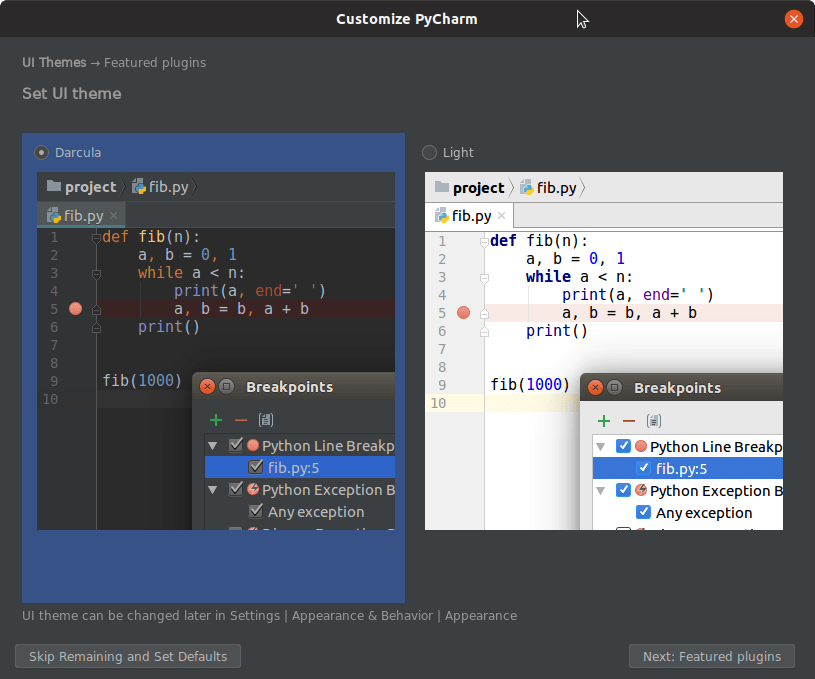Click fib(1000) call in Darcula preview code
The width and height of the screenshot is (815, 679).
142,381
